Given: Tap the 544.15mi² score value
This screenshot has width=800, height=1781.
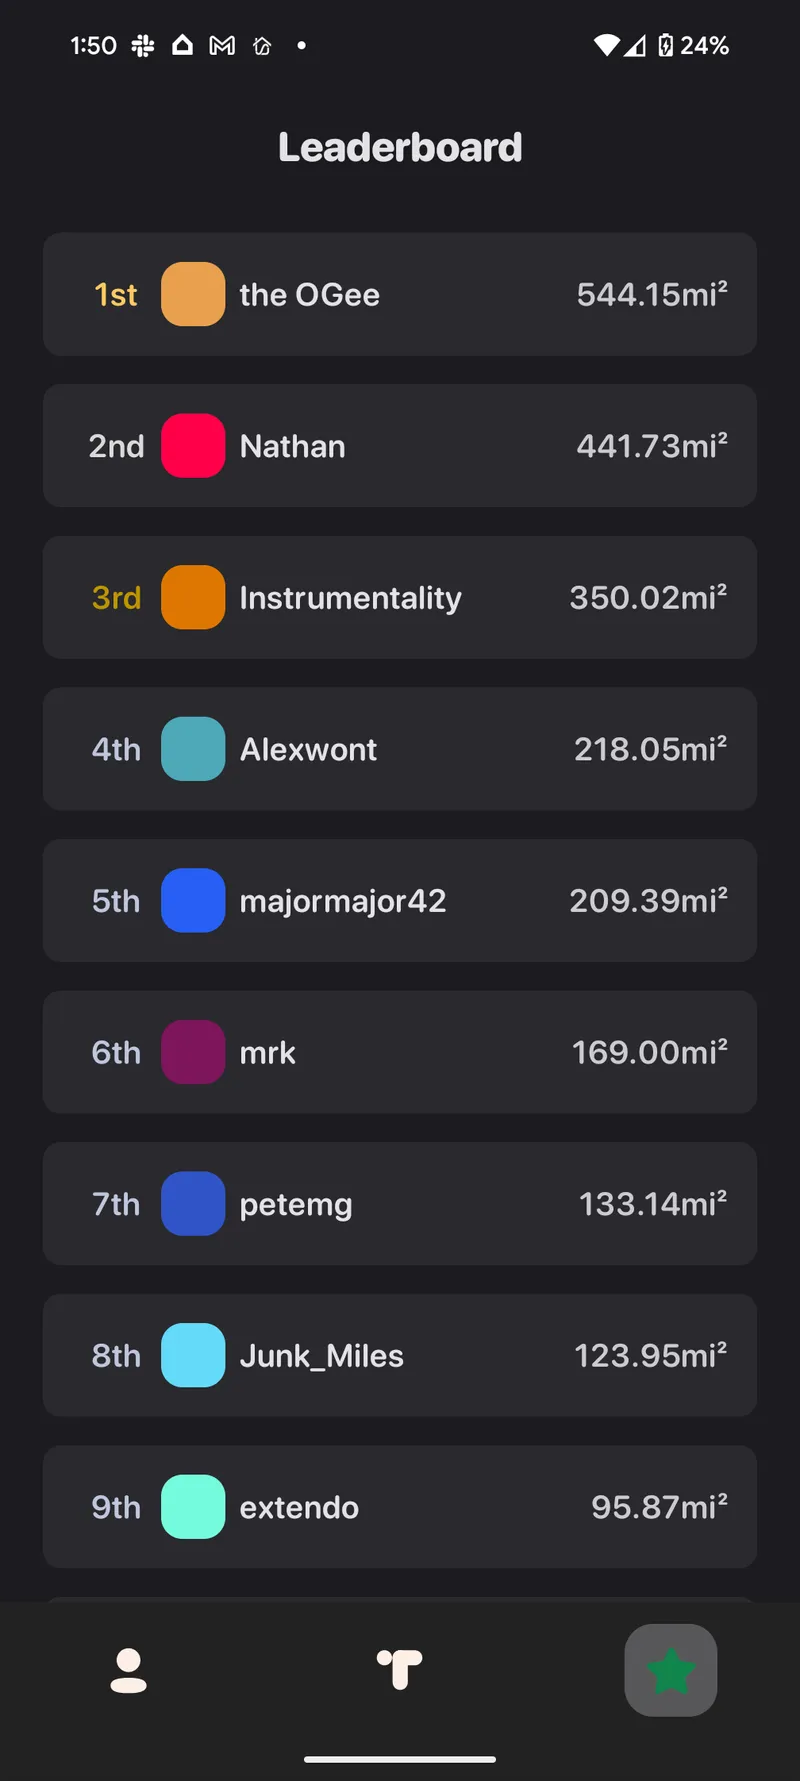Looking at the screenshot, I should tap(651, 295).
